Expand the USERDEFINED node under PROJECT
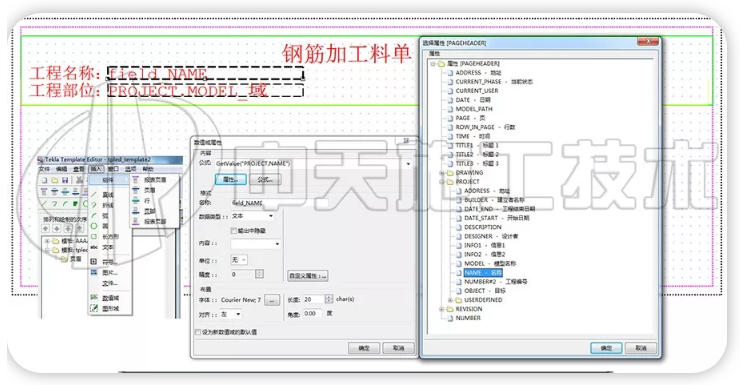The height and width of the screenshot is (385, 740). click(450, 300)
